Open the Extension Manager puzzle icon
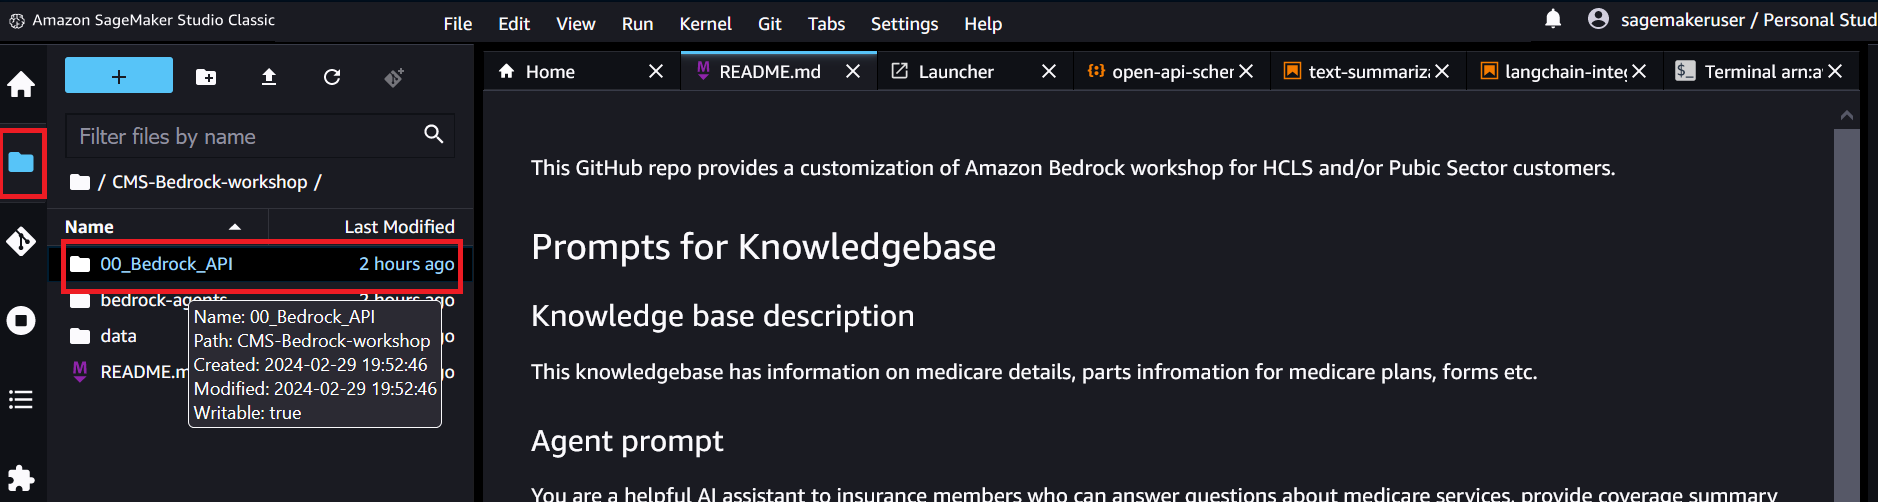The image size is (1878, 502). [x=21, y=478]
